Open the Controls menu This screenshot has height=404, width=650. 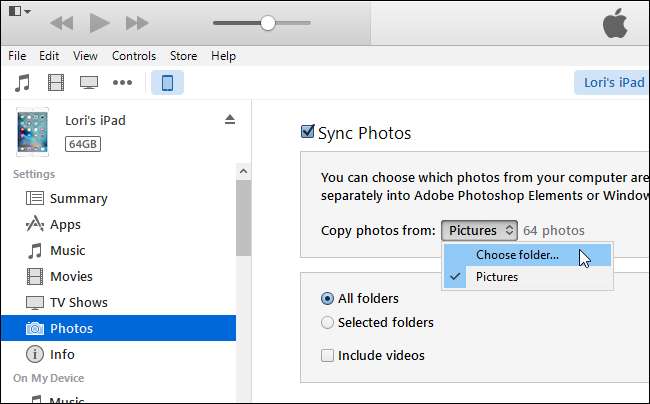click(x=134, y=56)
